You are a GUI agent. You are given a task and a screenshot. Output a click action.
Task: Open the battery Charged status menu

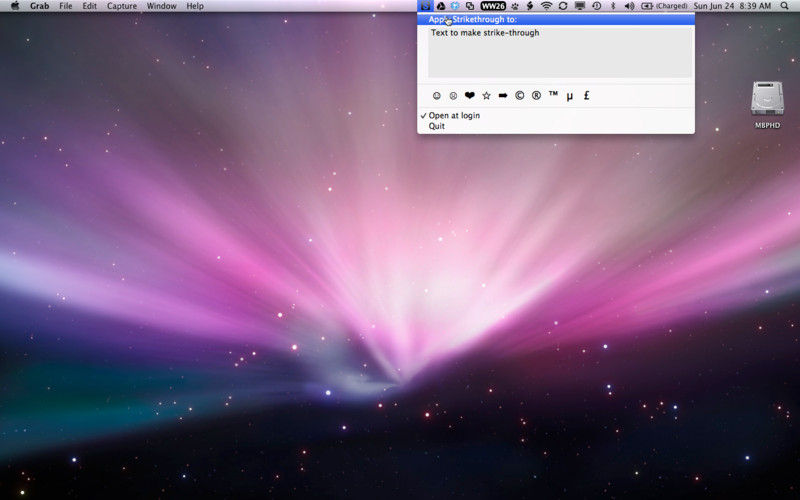click(x=664, y=6)
